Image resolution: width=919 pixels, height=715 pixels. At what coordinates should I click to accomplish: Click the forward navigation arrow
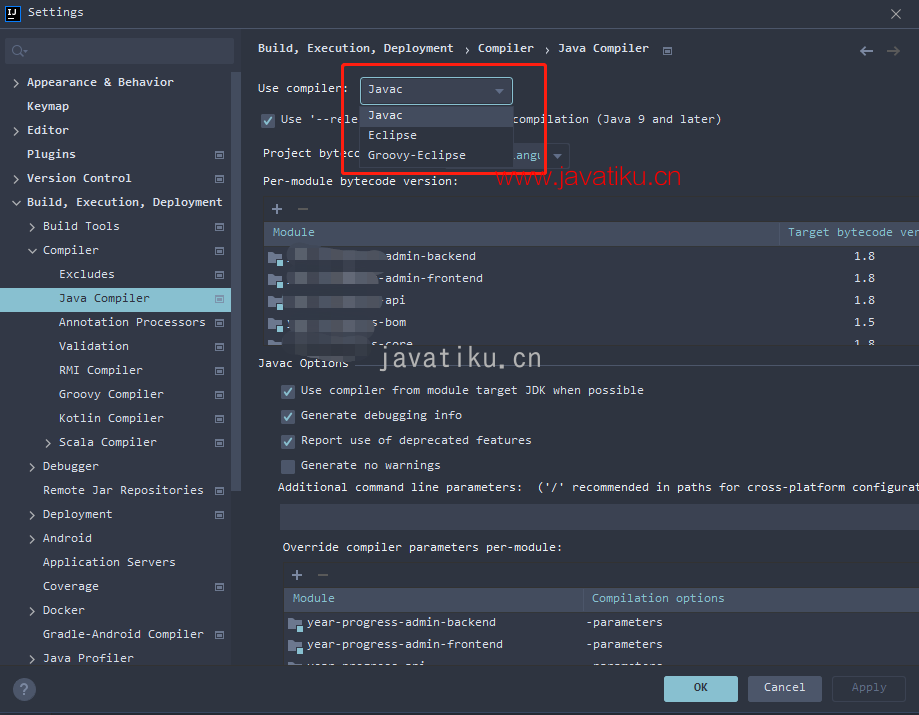(x=893, y=51)
